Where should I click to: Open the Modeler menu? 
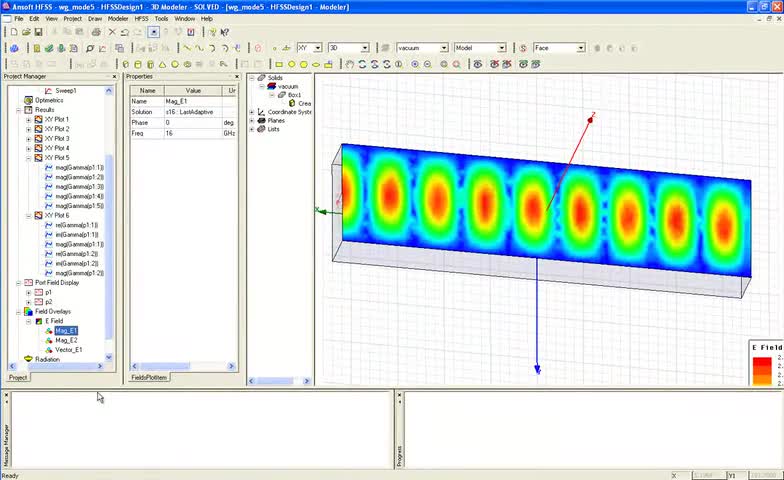(118, 18)
